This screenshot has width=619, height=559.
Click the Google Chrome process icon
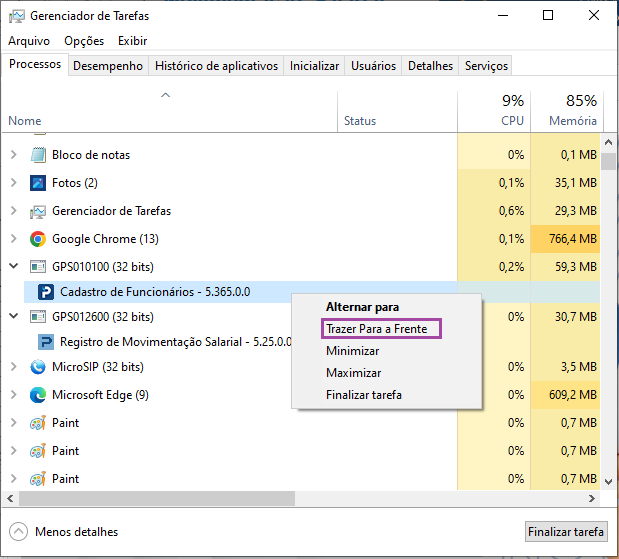[x=38, y=239]
